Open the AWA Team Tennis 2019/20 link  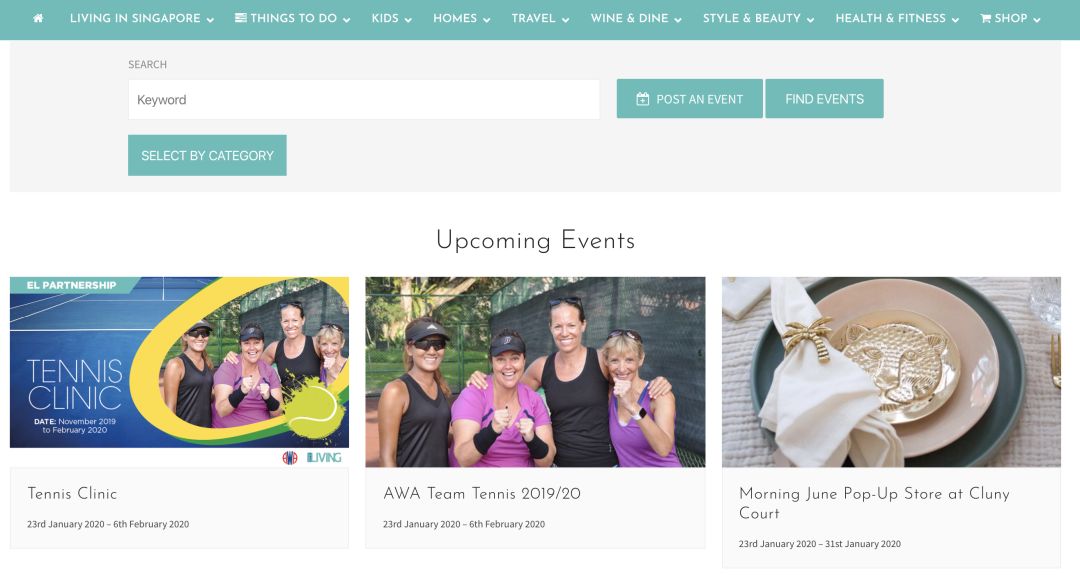point(481,494)
